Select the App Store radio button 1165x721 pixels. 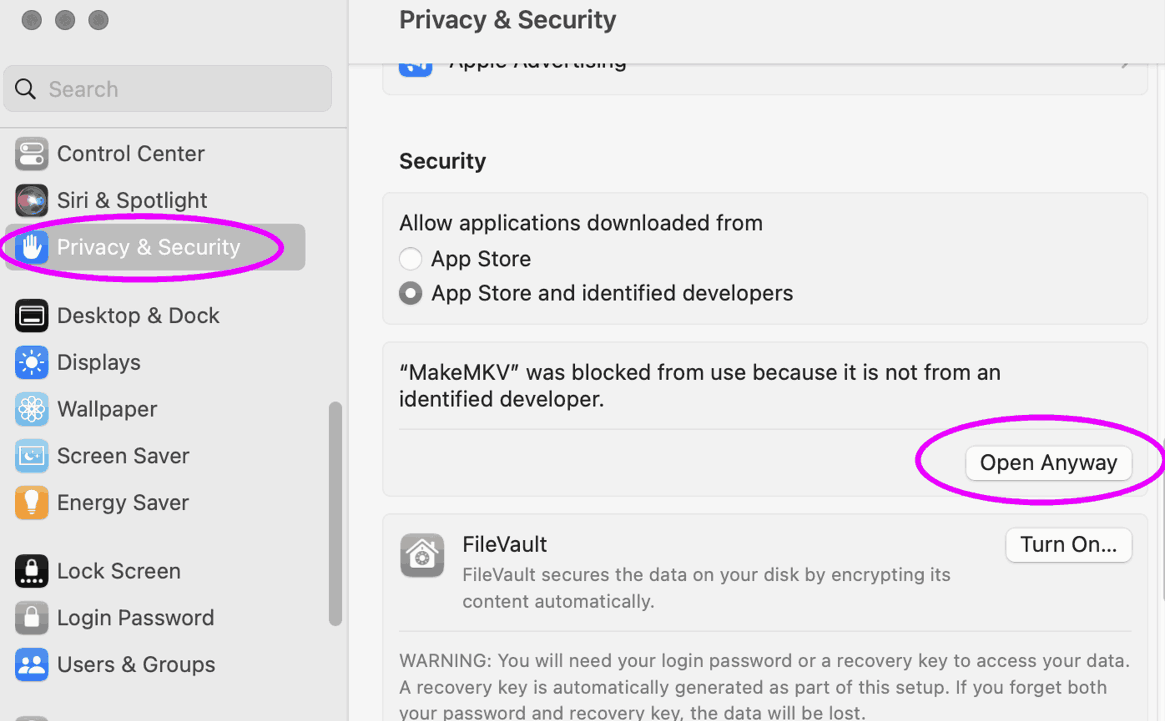[x=410, y=259]
